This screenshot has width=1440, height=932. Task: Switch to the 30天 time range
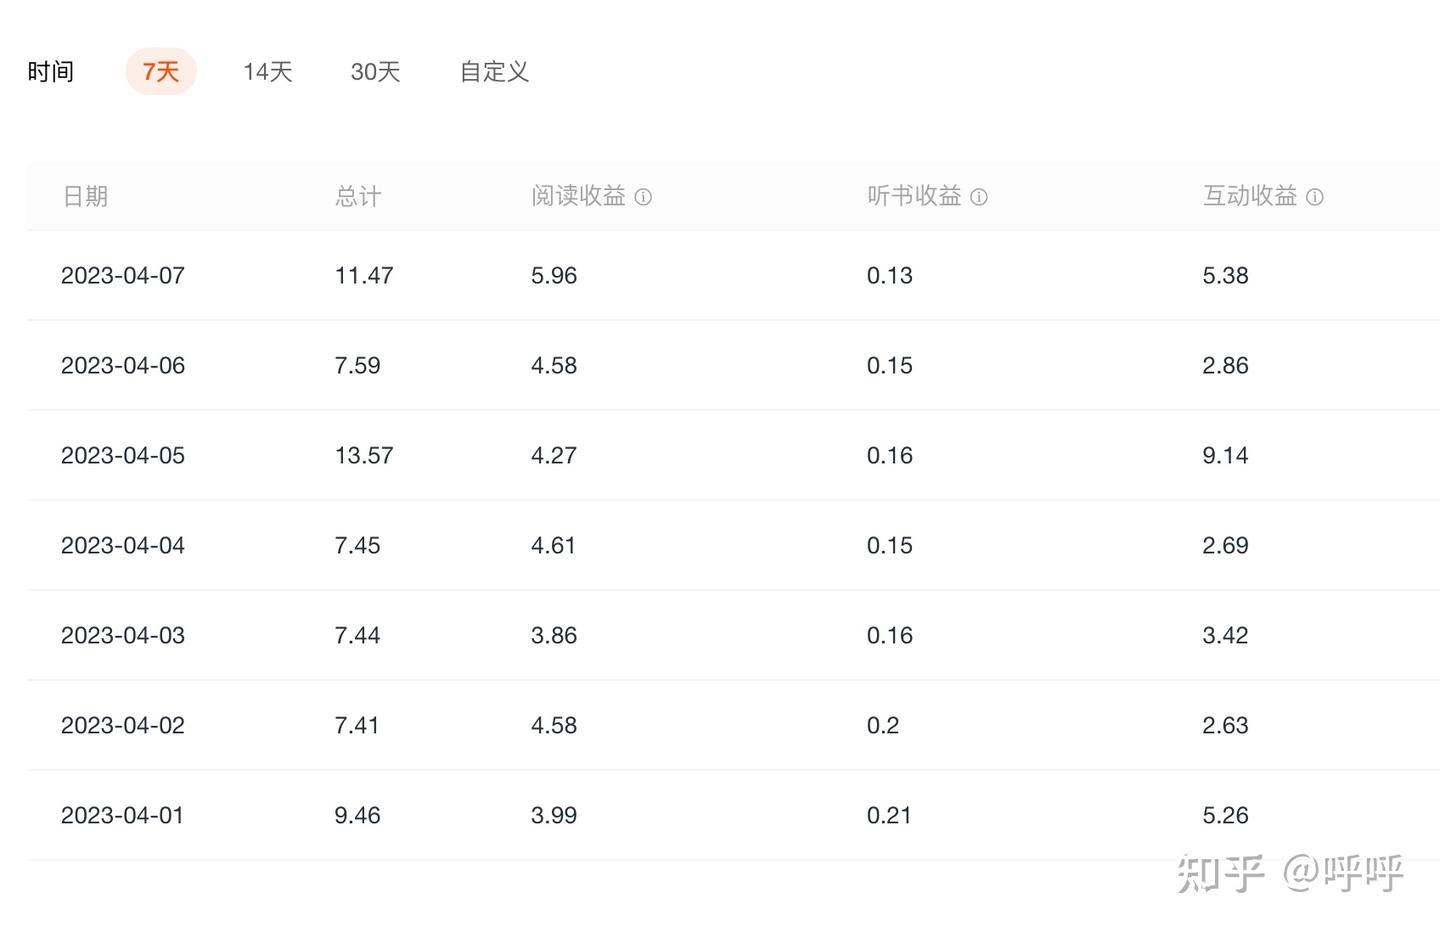[375, 72]
